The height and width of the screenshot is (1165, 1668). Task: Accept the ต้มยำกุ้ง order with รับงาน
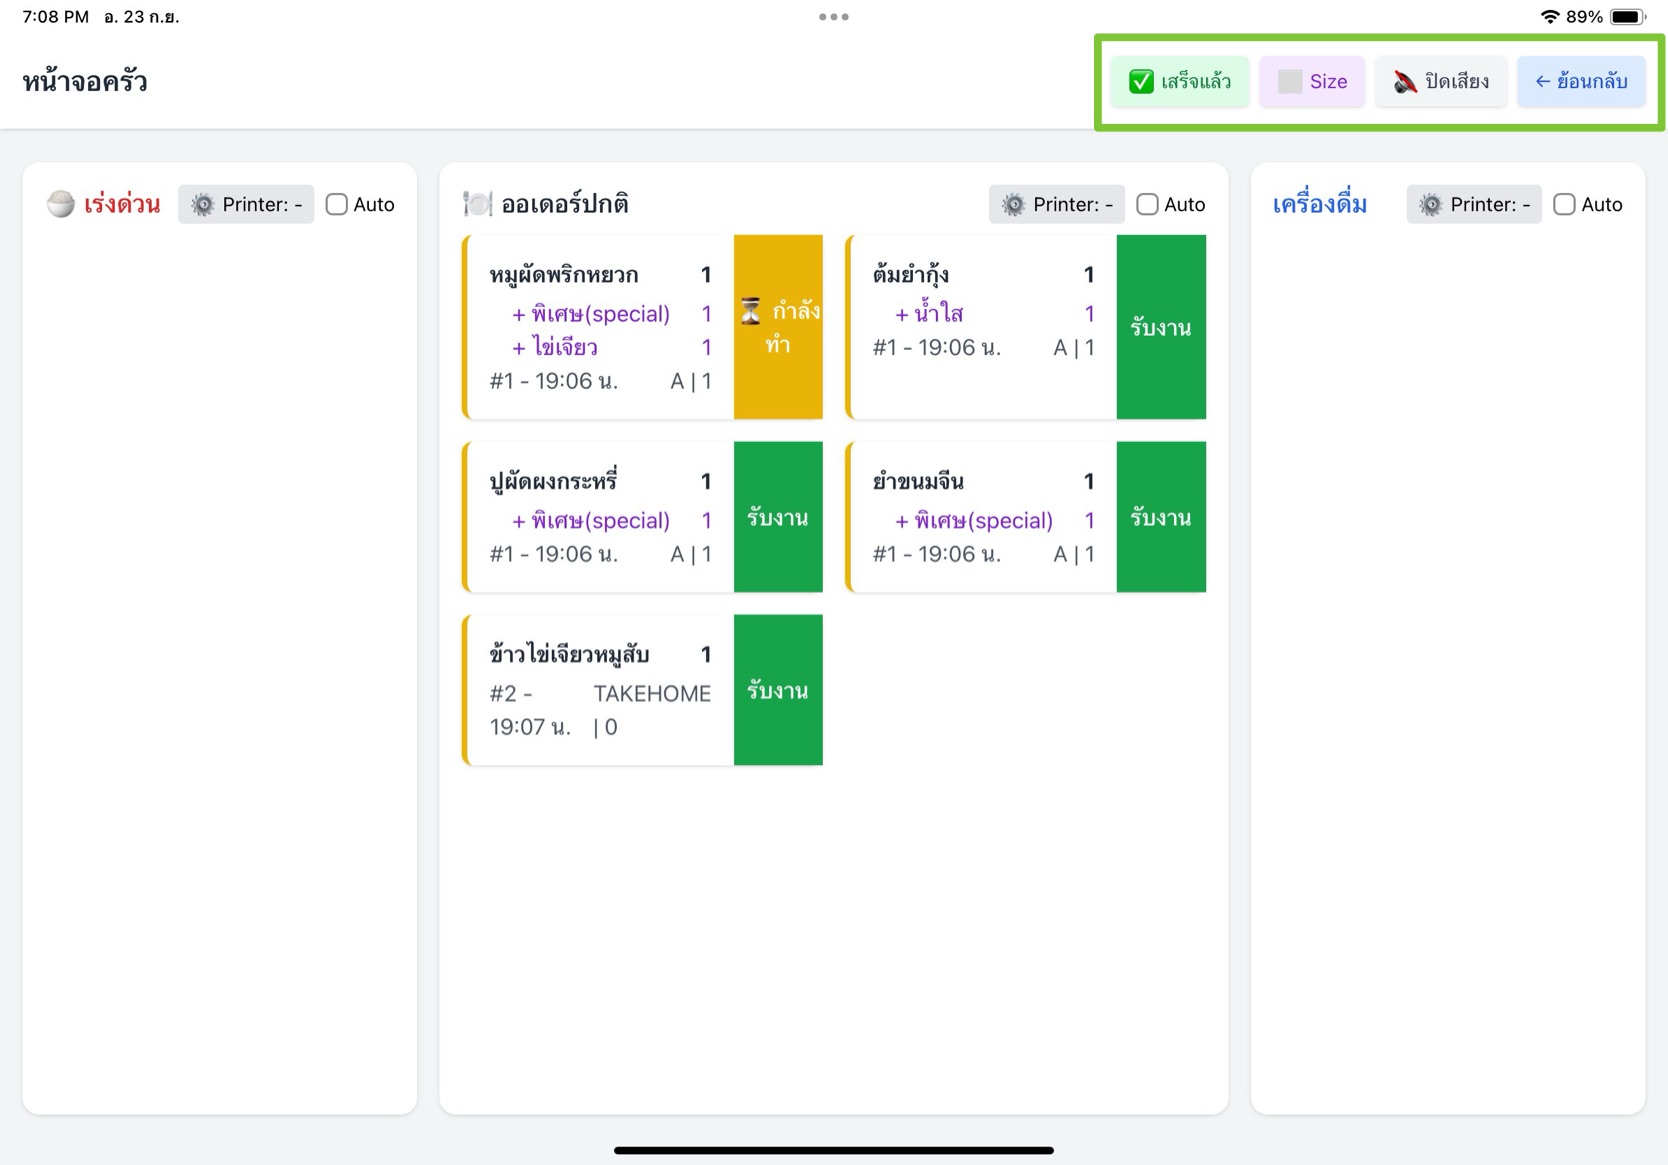click(x=1160, y=327)
